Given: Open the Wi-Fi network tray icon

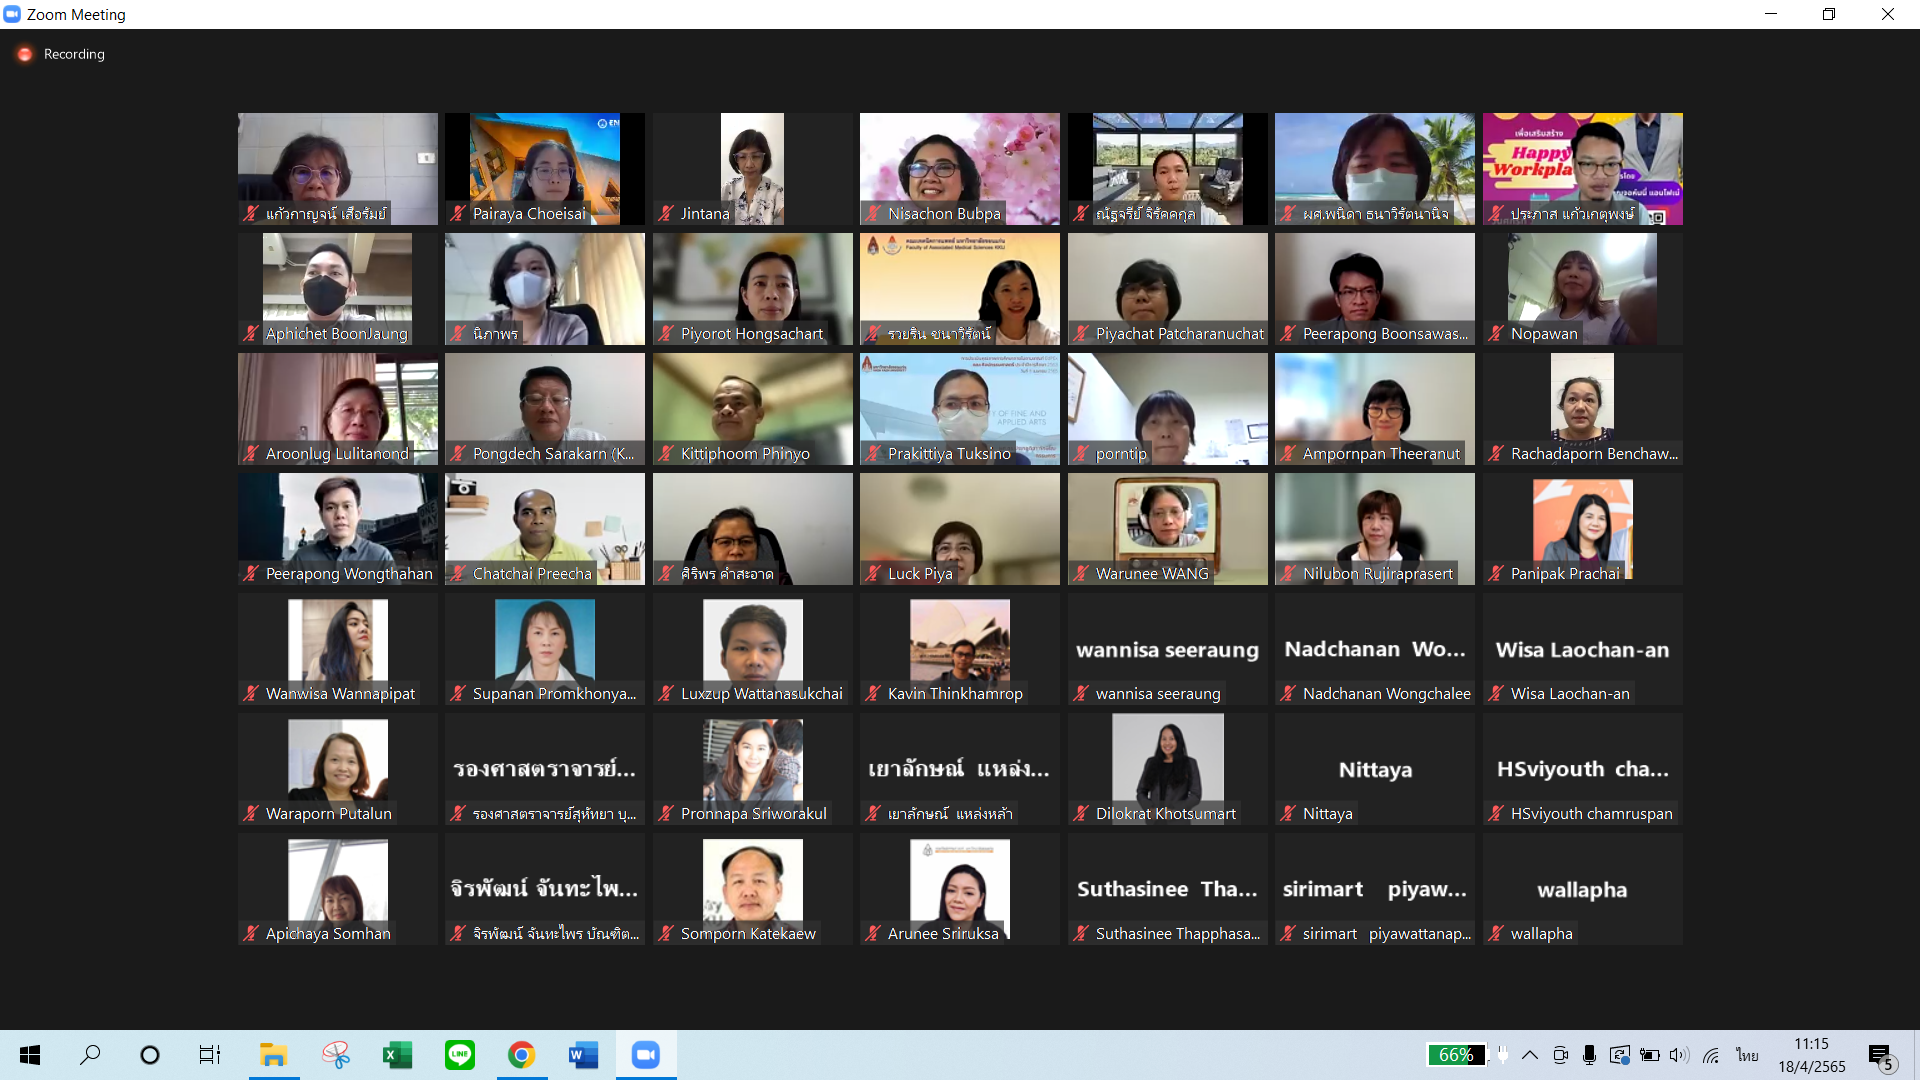Looking at the screenshot, I should [1711, 1055].
